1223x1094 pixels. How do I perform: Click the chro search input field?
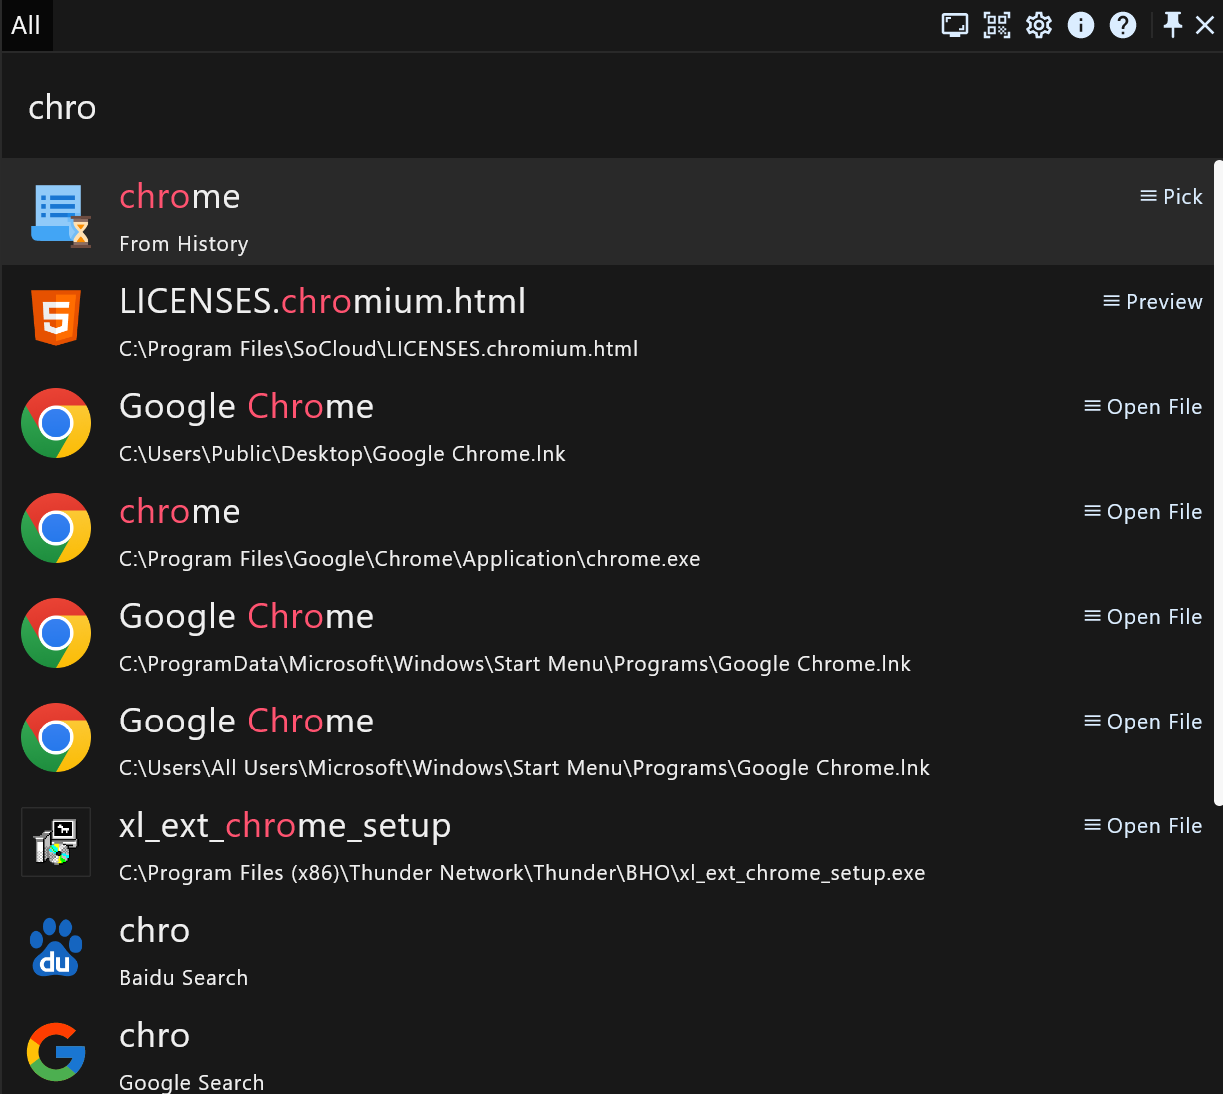click(x=600, y=107)
